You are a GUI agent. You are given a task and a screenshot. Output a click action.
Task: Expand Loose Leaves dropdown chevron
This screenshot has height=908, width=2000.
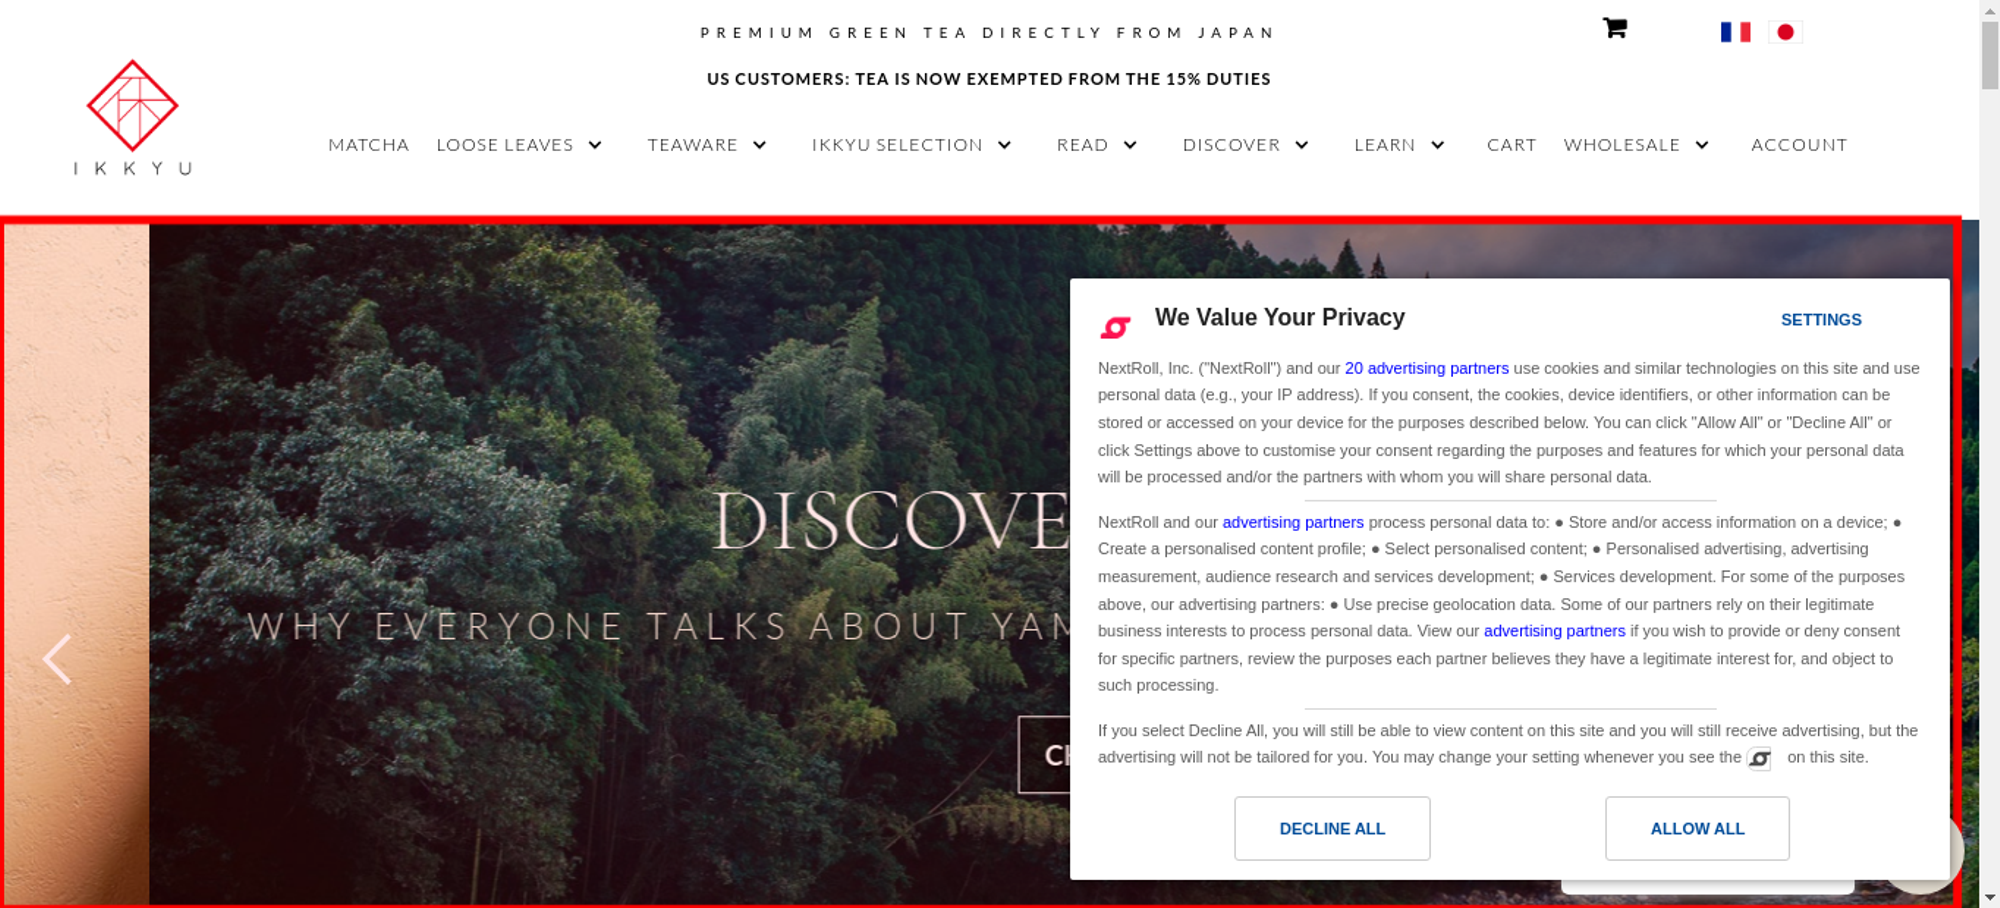point(595,145)
